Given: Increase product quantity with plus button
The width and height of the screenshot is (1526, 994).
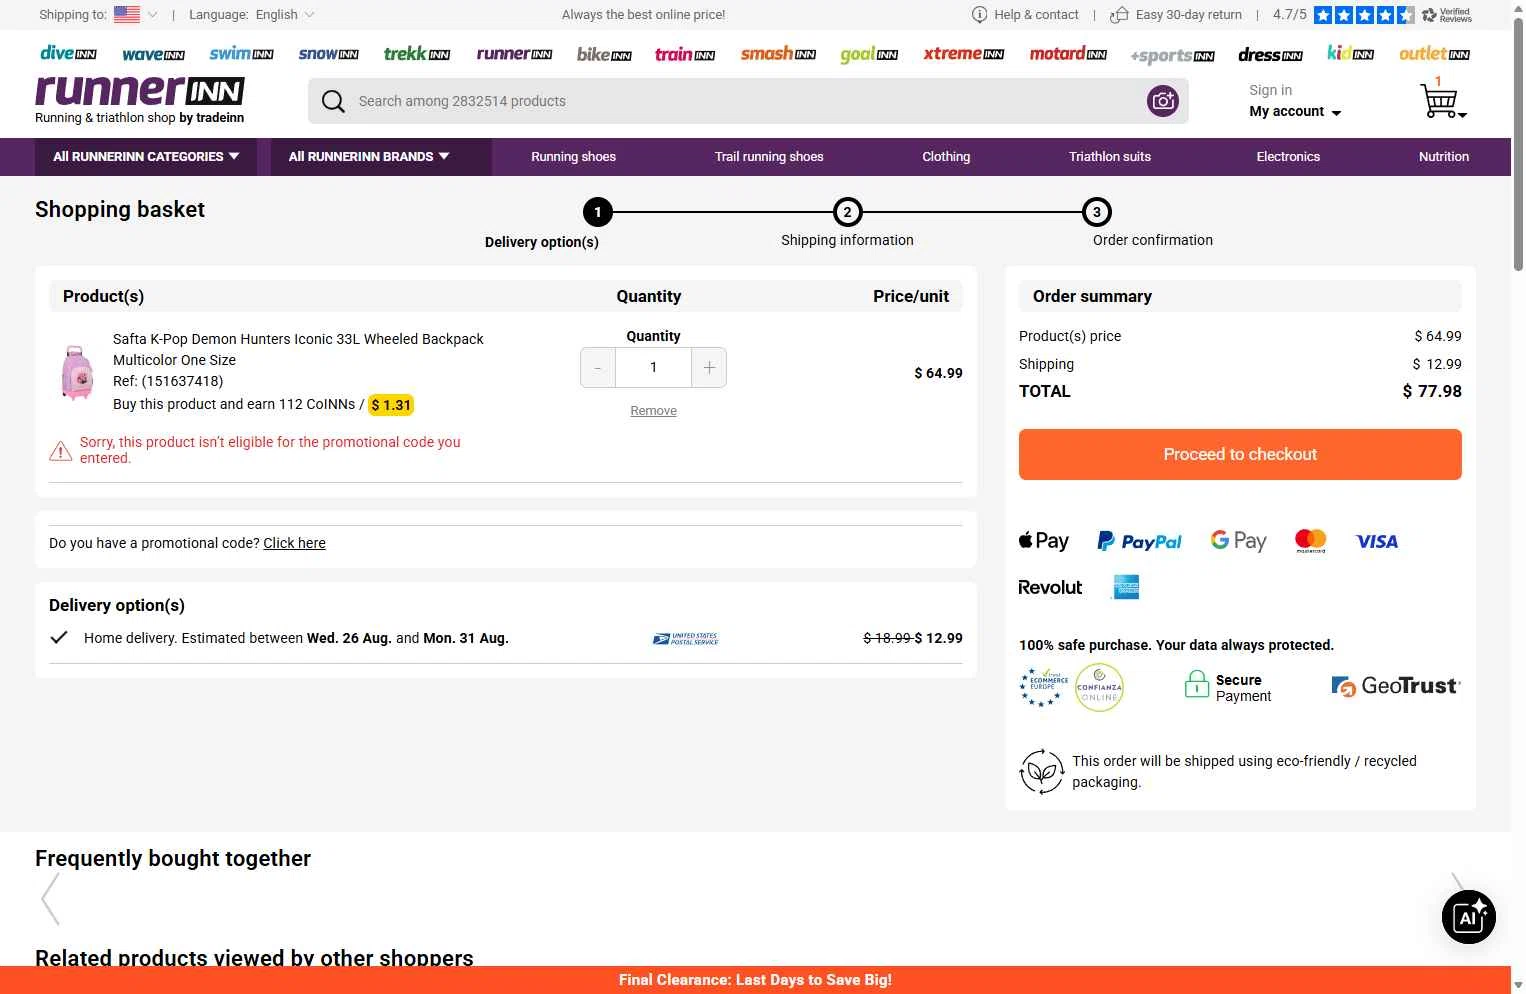Looking at the screenshot, I should (x=709, y=368).
